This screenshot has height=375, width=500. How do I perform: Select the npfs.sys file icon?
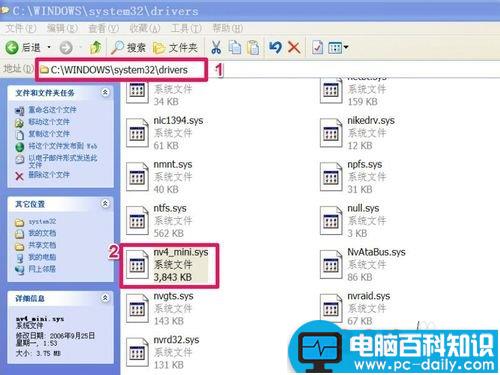click(x=331, y=177)
